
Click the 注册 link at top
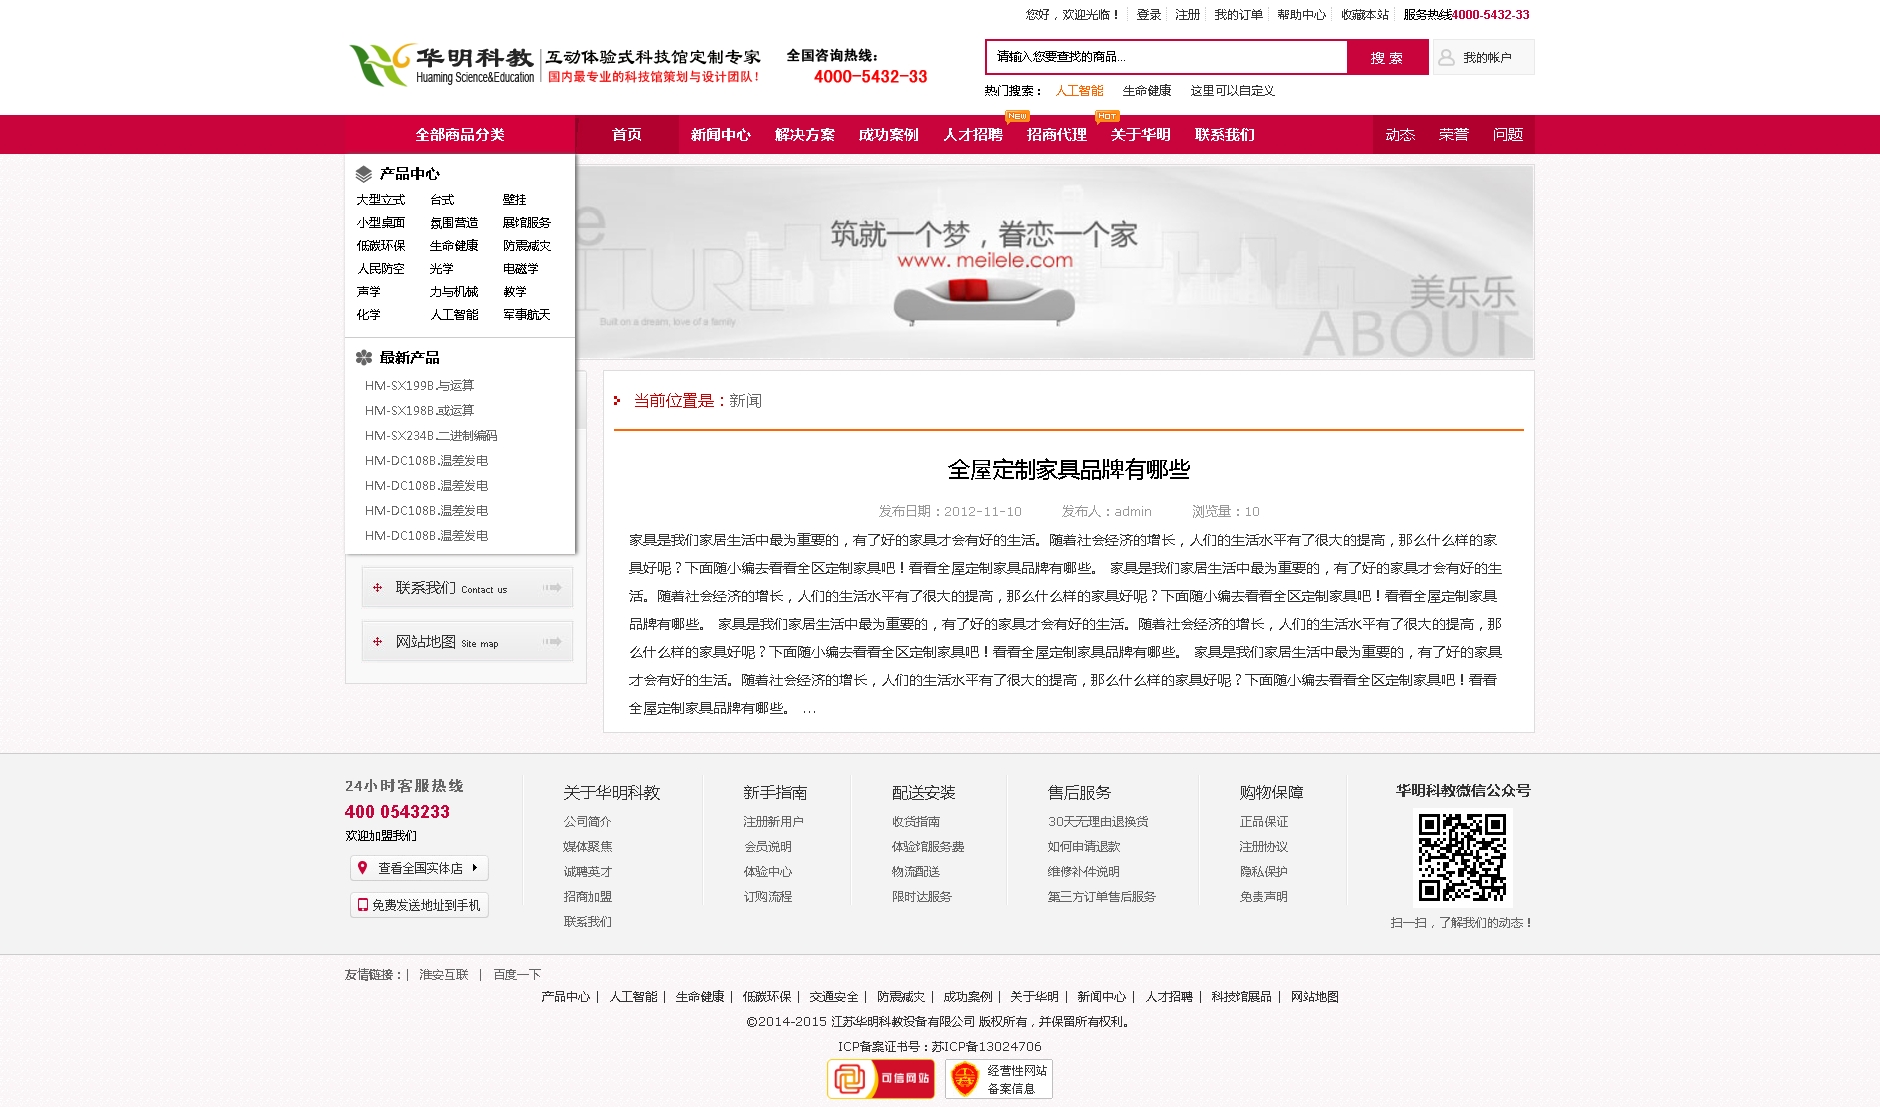(1188, 15)
